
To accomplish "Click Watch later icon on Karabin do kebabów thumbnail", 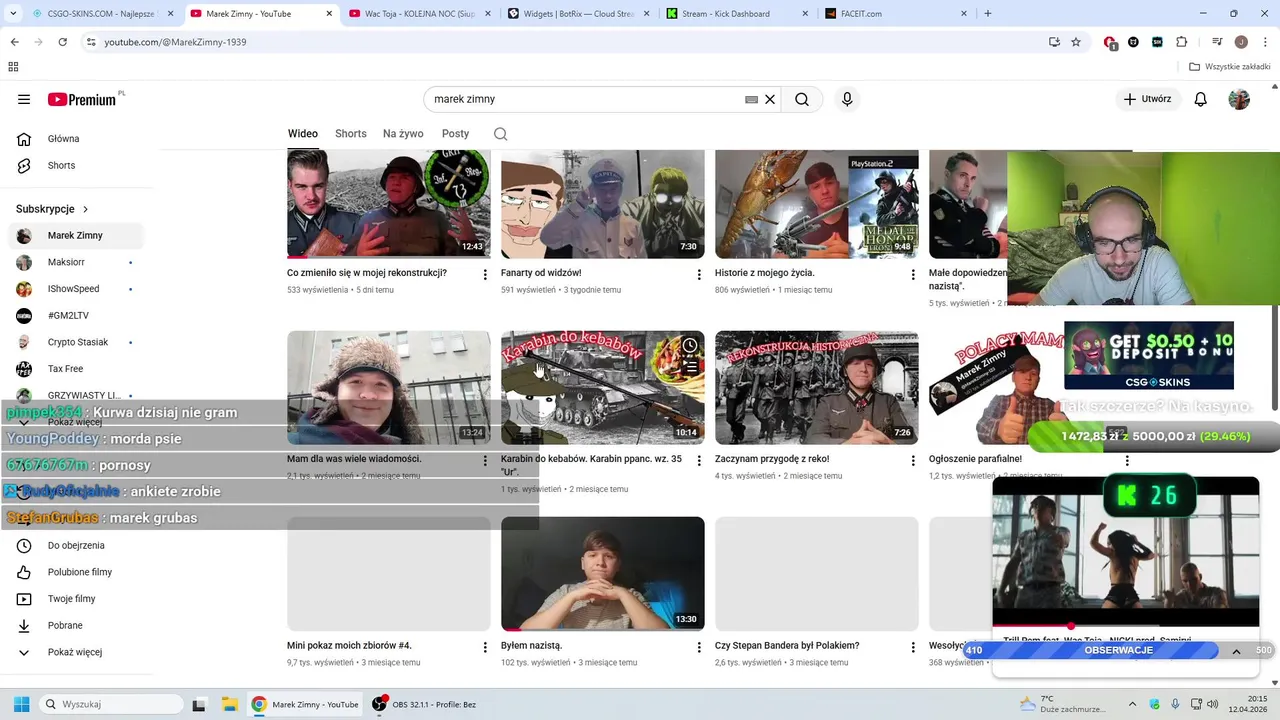I will point(690,346).
